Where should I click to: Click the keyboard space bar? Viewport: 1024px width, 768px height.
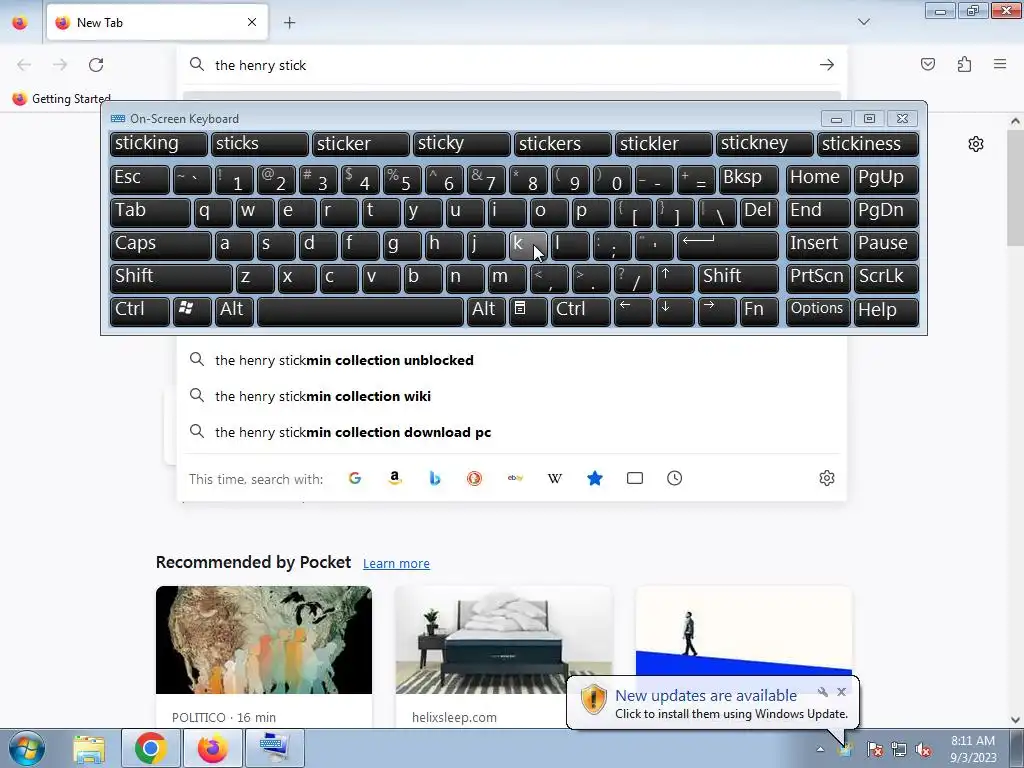360,312
